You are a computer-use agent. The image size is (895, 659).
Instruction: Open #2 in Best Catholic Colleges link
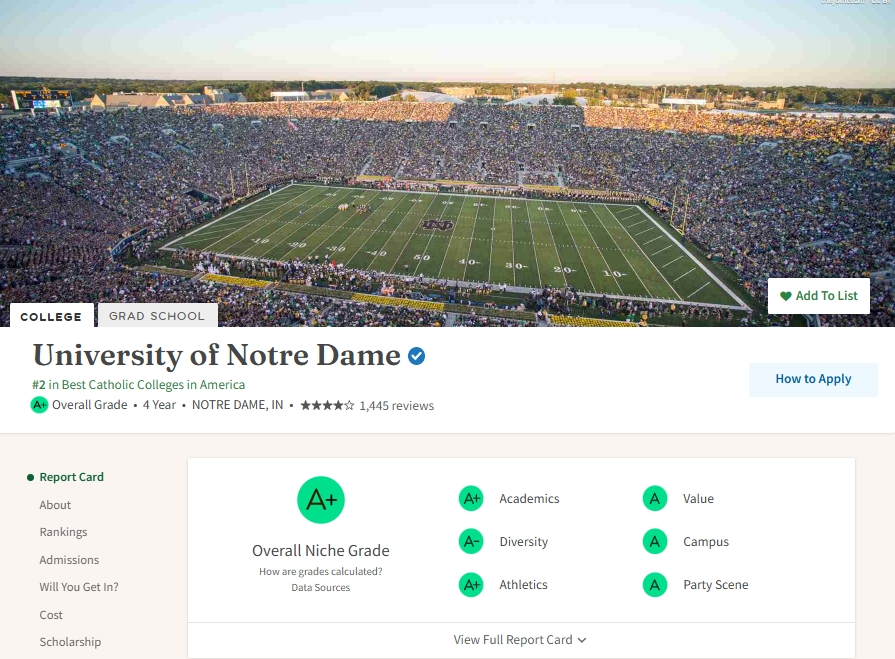tap(139, 385)
